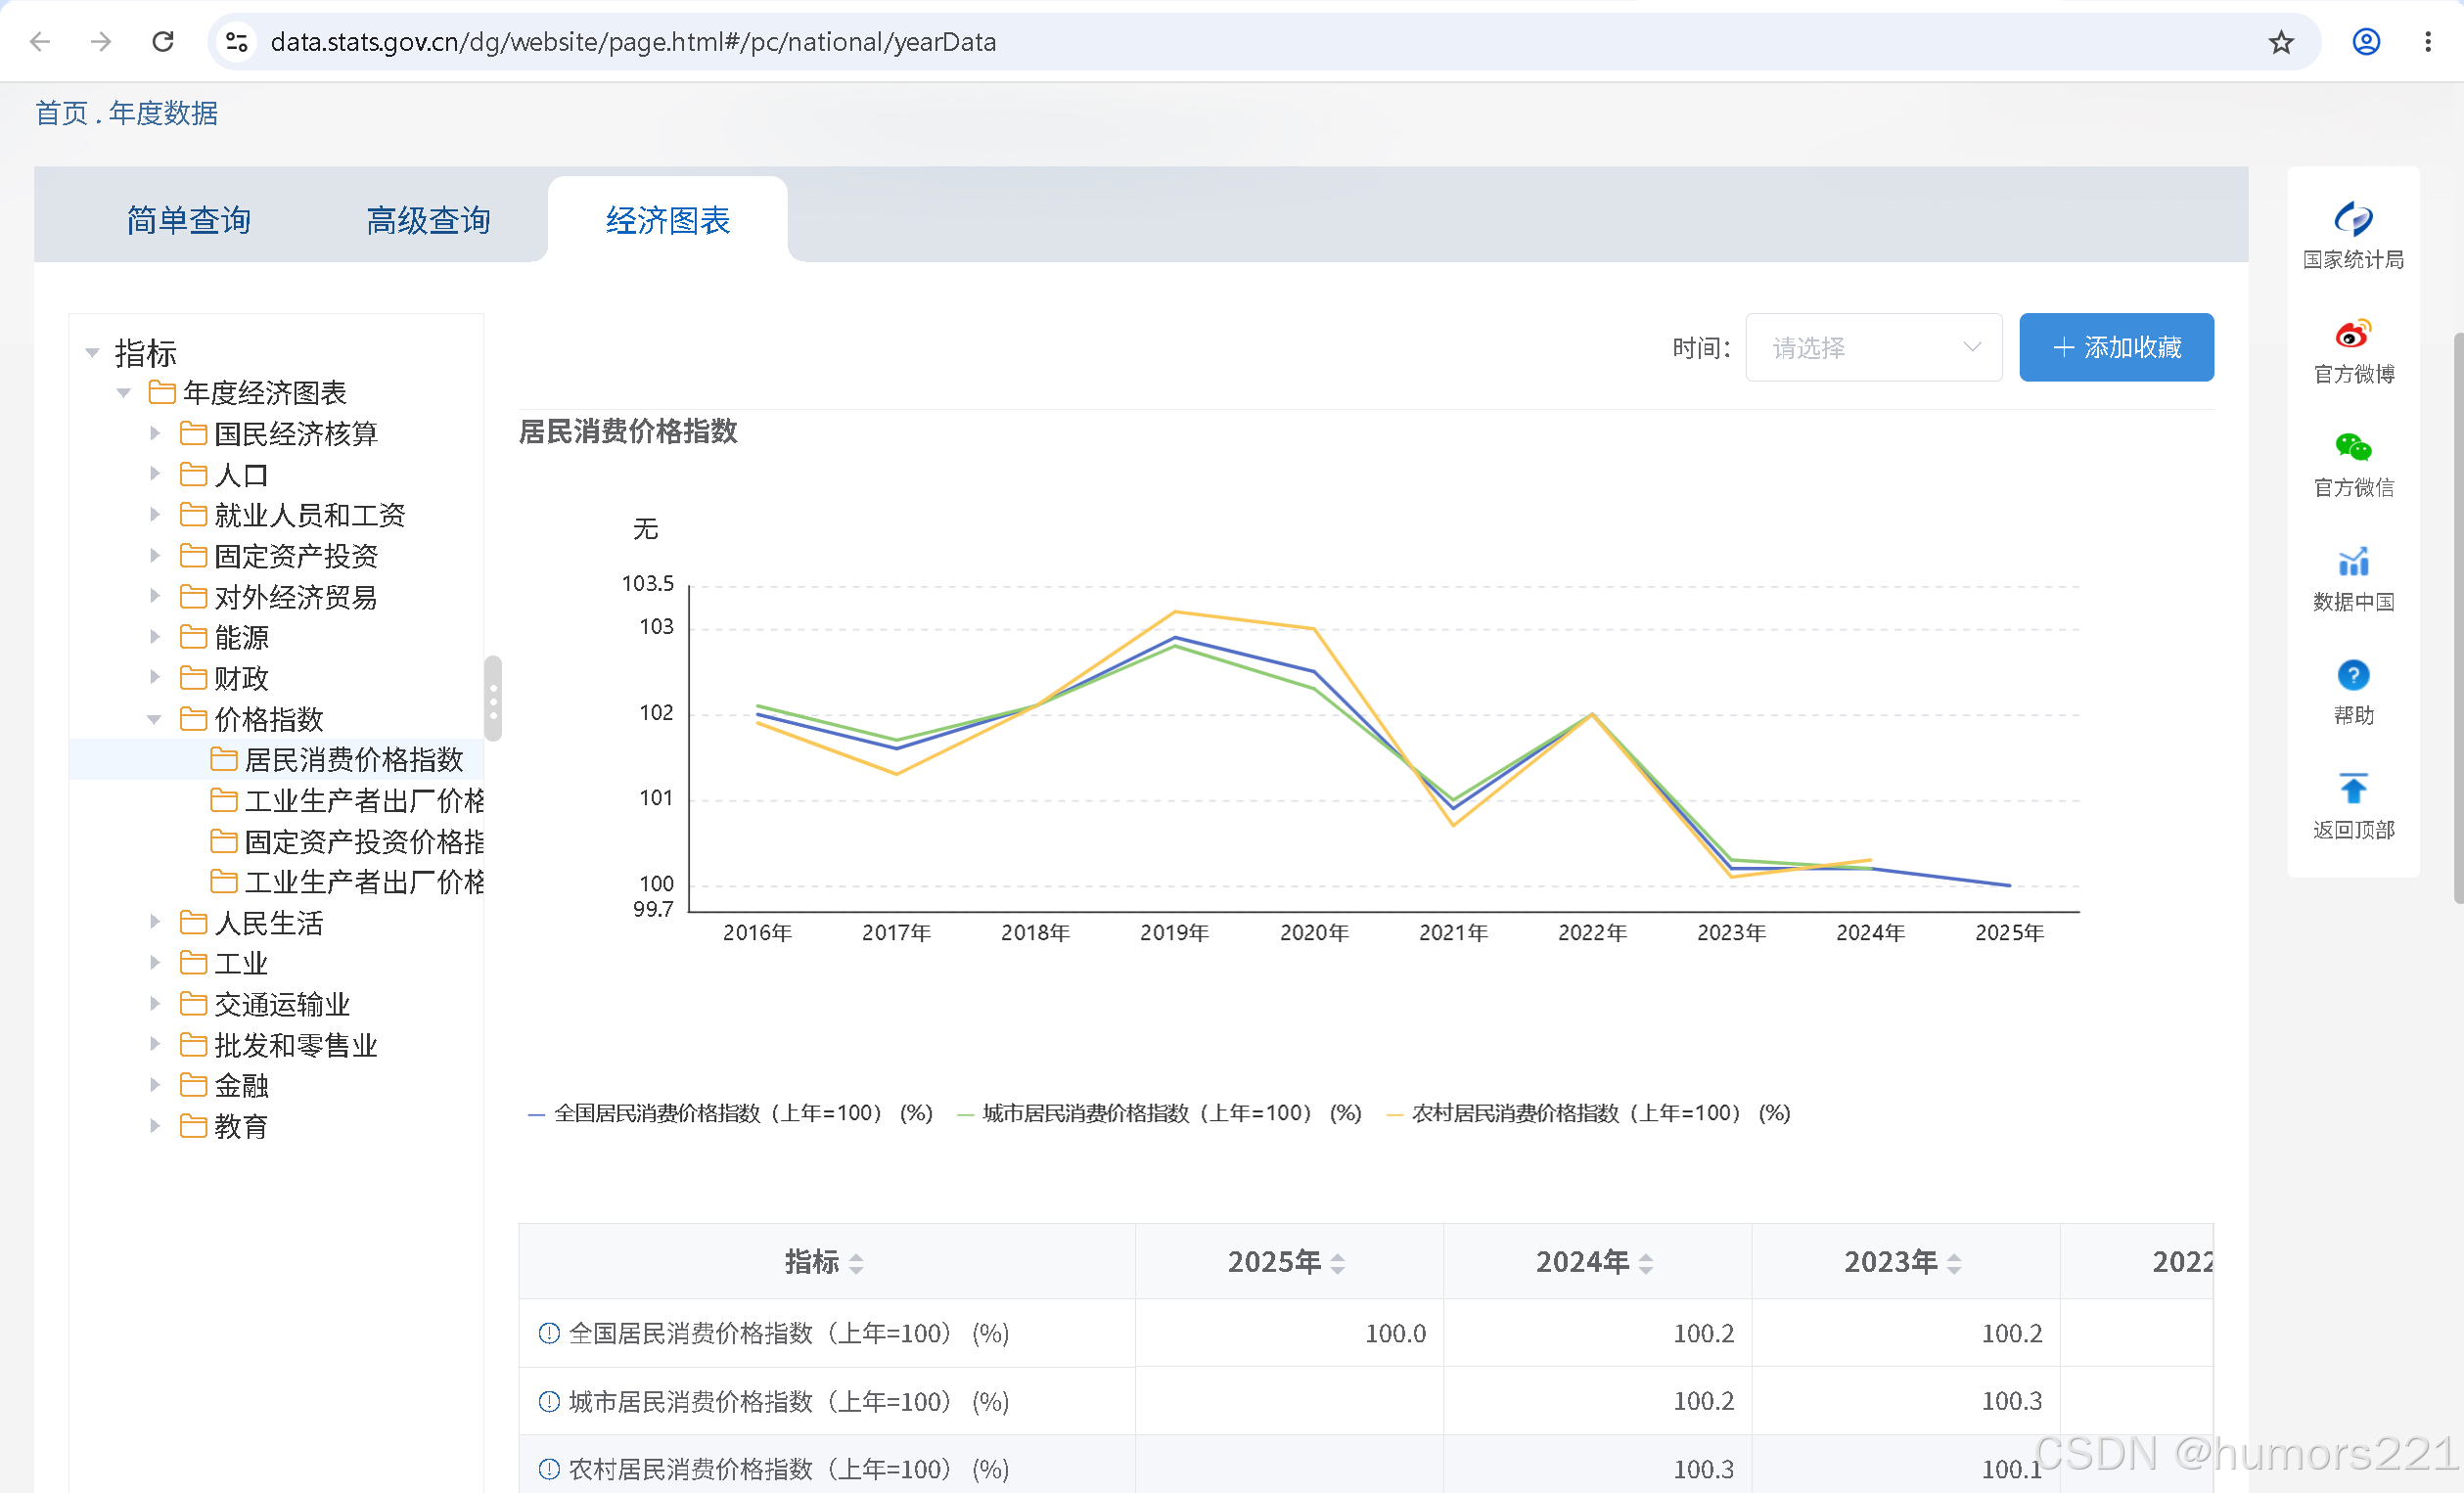Screen dimensions: 2464x1493
Task: Expand the 国民经济核算 tree folder
Action: (x=154, y=433)
